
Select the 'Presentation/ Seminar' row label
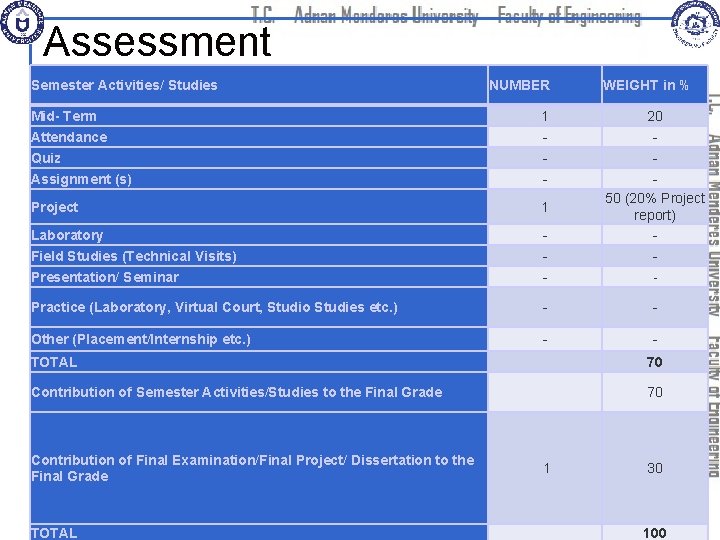[105, 277]
